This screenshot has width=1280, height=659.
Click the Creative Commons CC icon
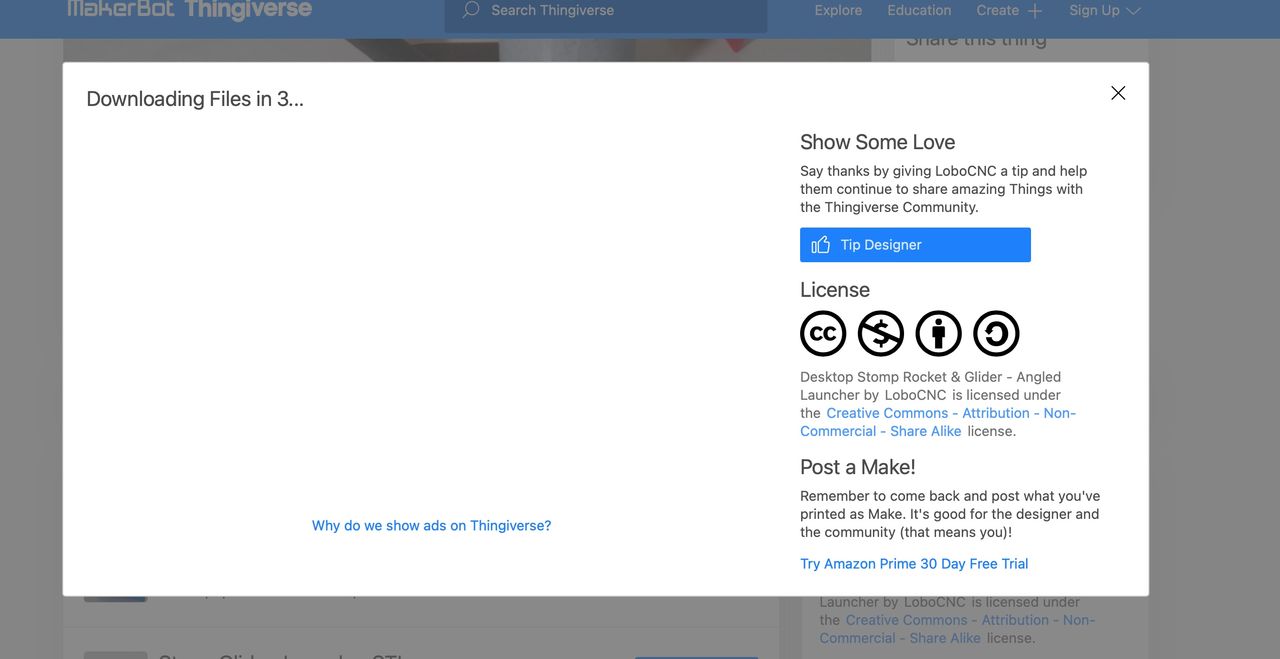point(823,333)
